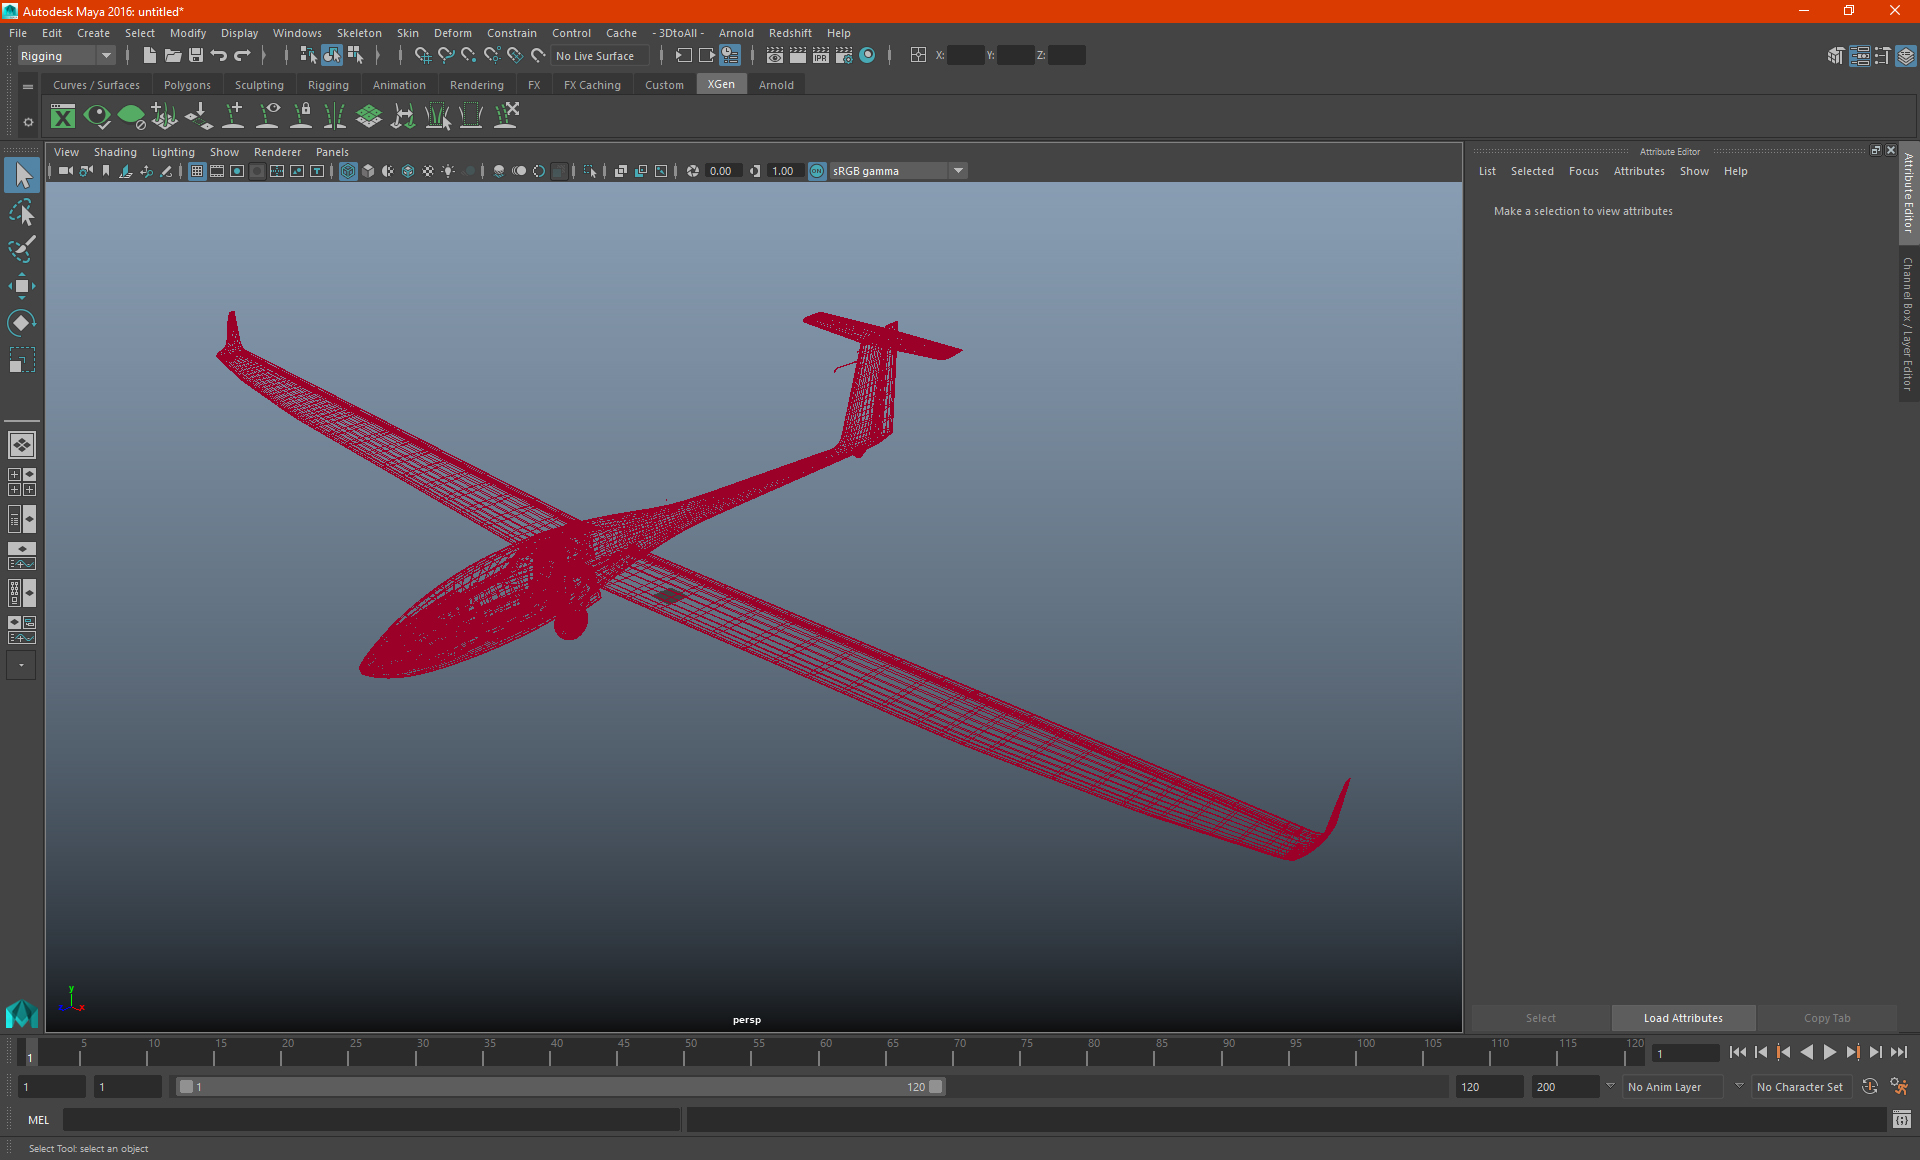
Task: Toggle use all lights in viewport
Action: (448, 172)
